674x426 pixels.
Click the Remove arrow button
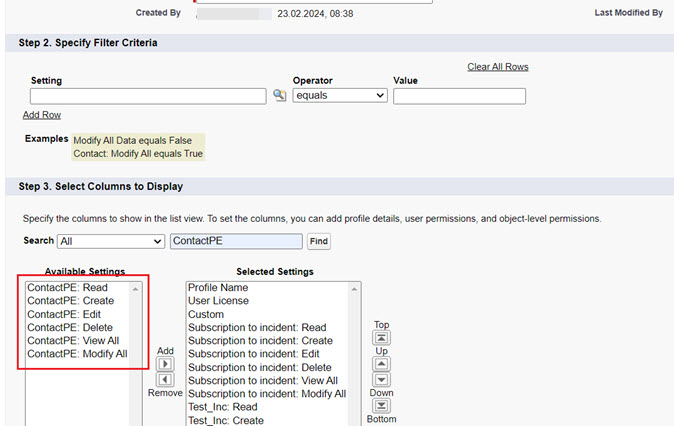click(165, 380)
